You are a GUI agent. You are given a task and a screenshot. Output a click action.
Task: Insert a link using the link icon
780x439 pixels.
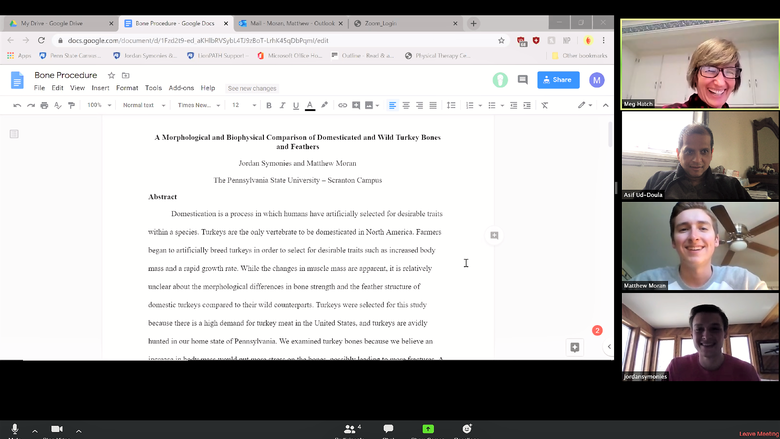point(342,105)
